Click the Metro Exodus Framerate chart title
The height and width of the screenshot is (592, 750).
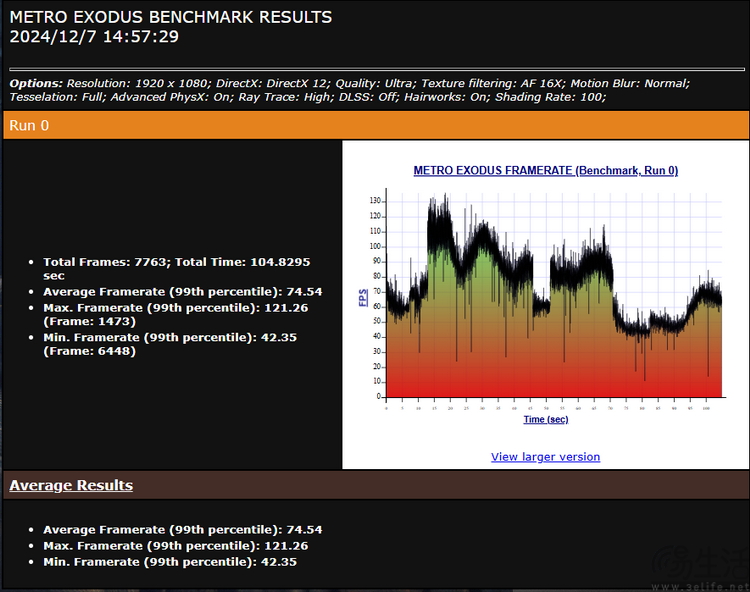click(546, 171)
